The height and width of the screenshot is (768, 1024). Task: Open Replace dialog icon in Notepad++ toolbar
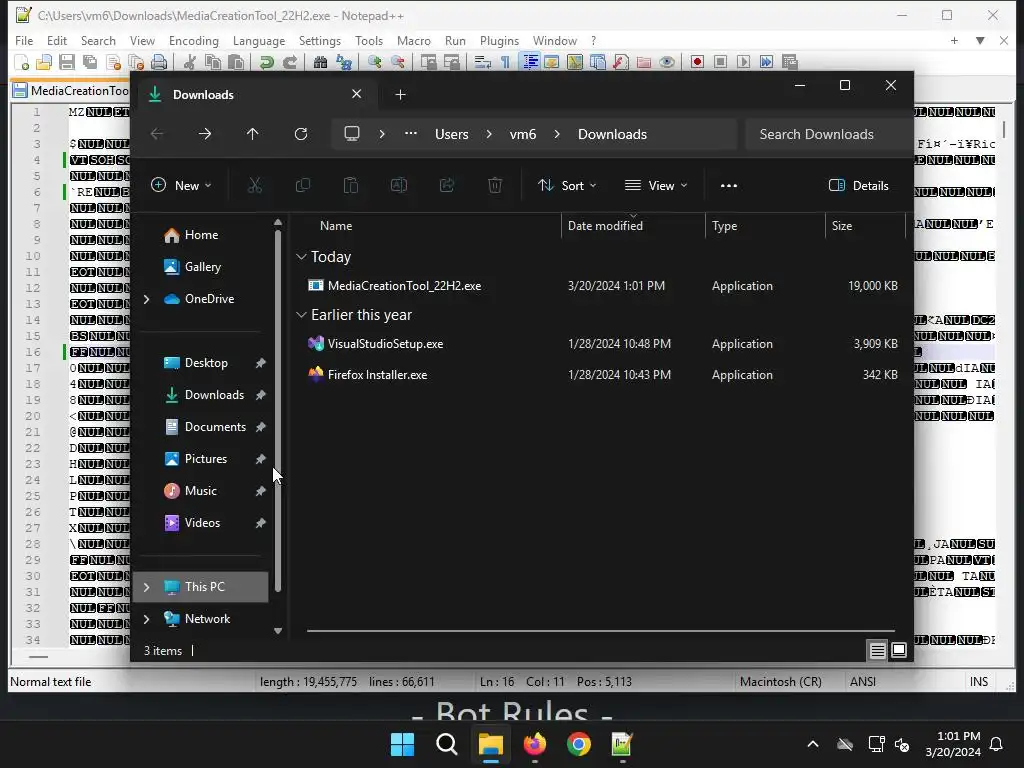[344, 62]
